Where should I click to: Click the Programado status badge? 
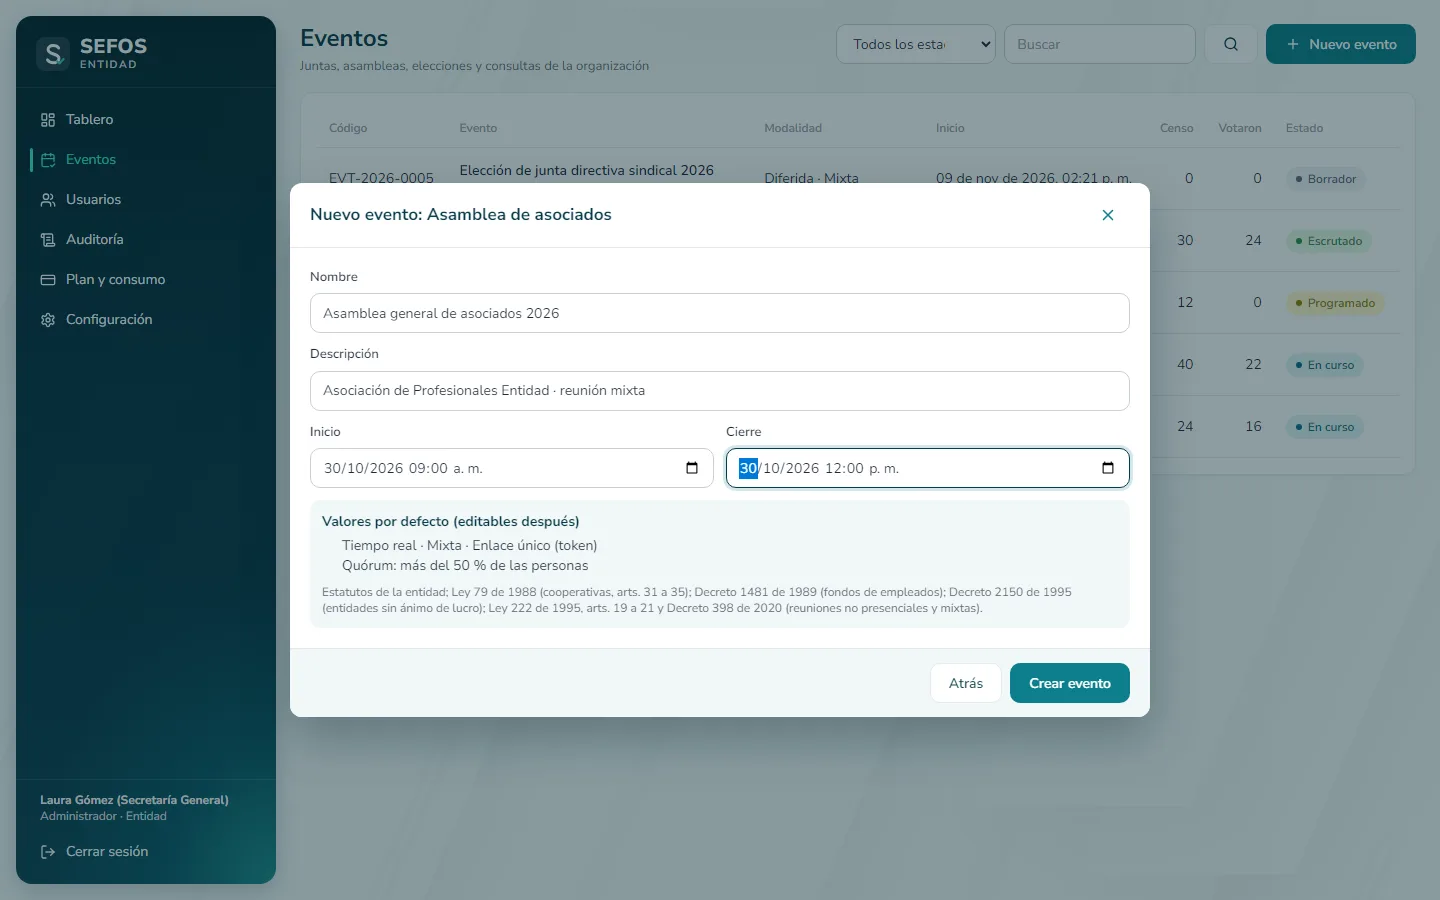click(x=1335, y=303)
